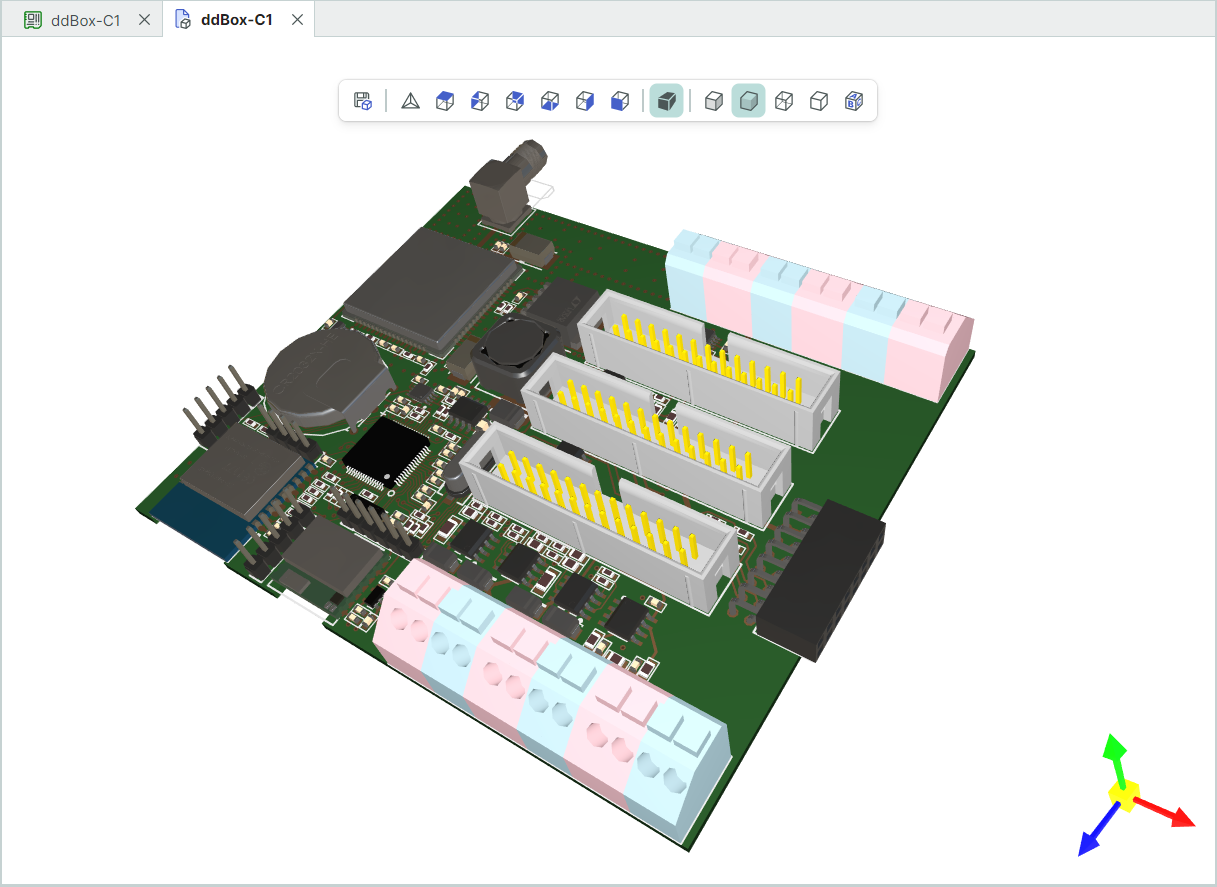The width and height of the screenshot is (1217, 887).
Task: Click the save 3D model icon
Action: pyautogui.click(x=363, y=100)
